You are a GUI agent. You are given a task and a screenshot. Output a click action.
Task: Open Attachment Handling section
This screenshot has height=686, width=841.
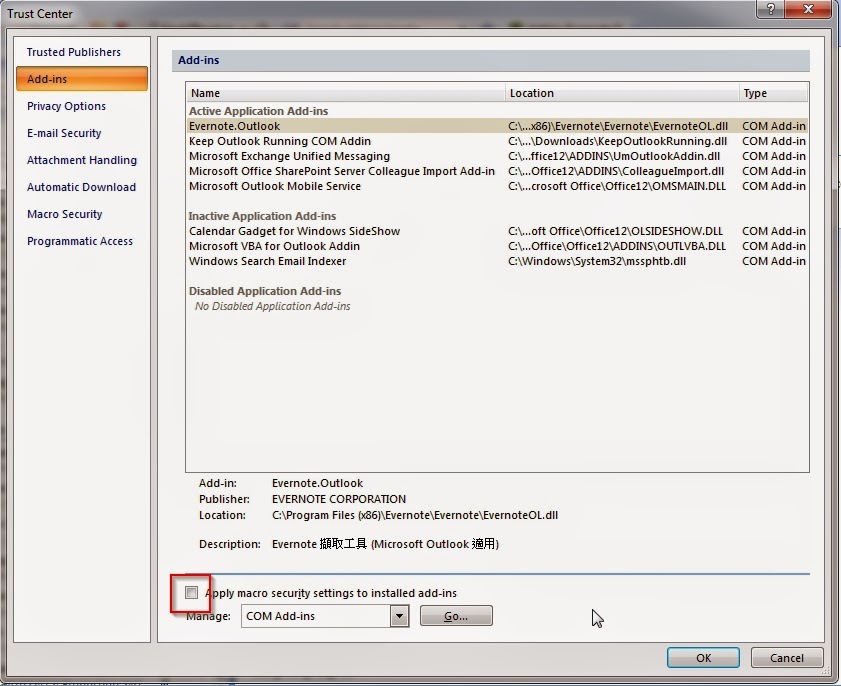pyautogui.click(x=82, y=160)
